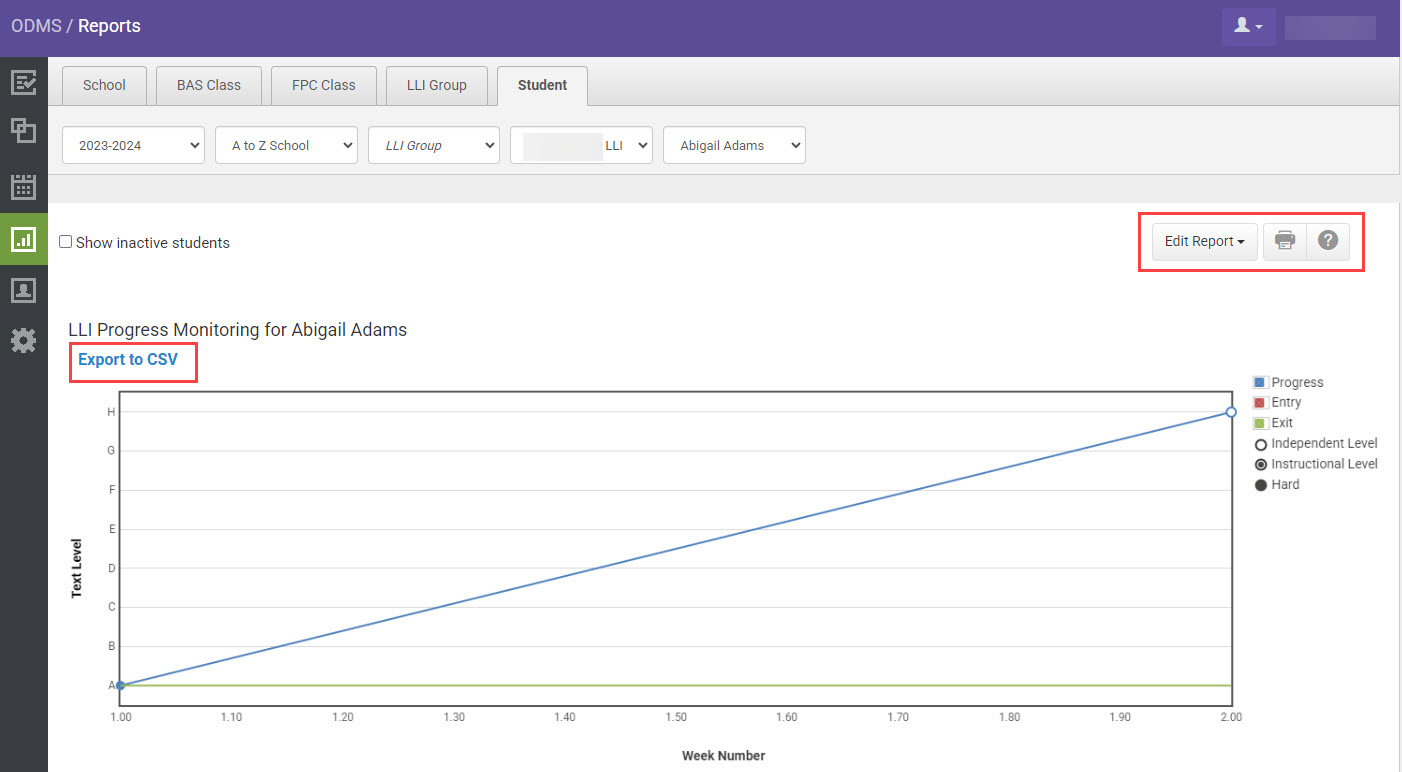Open the settings gear icon in sidebar
The image size is (1402, 772).
(x=23, y=340)
